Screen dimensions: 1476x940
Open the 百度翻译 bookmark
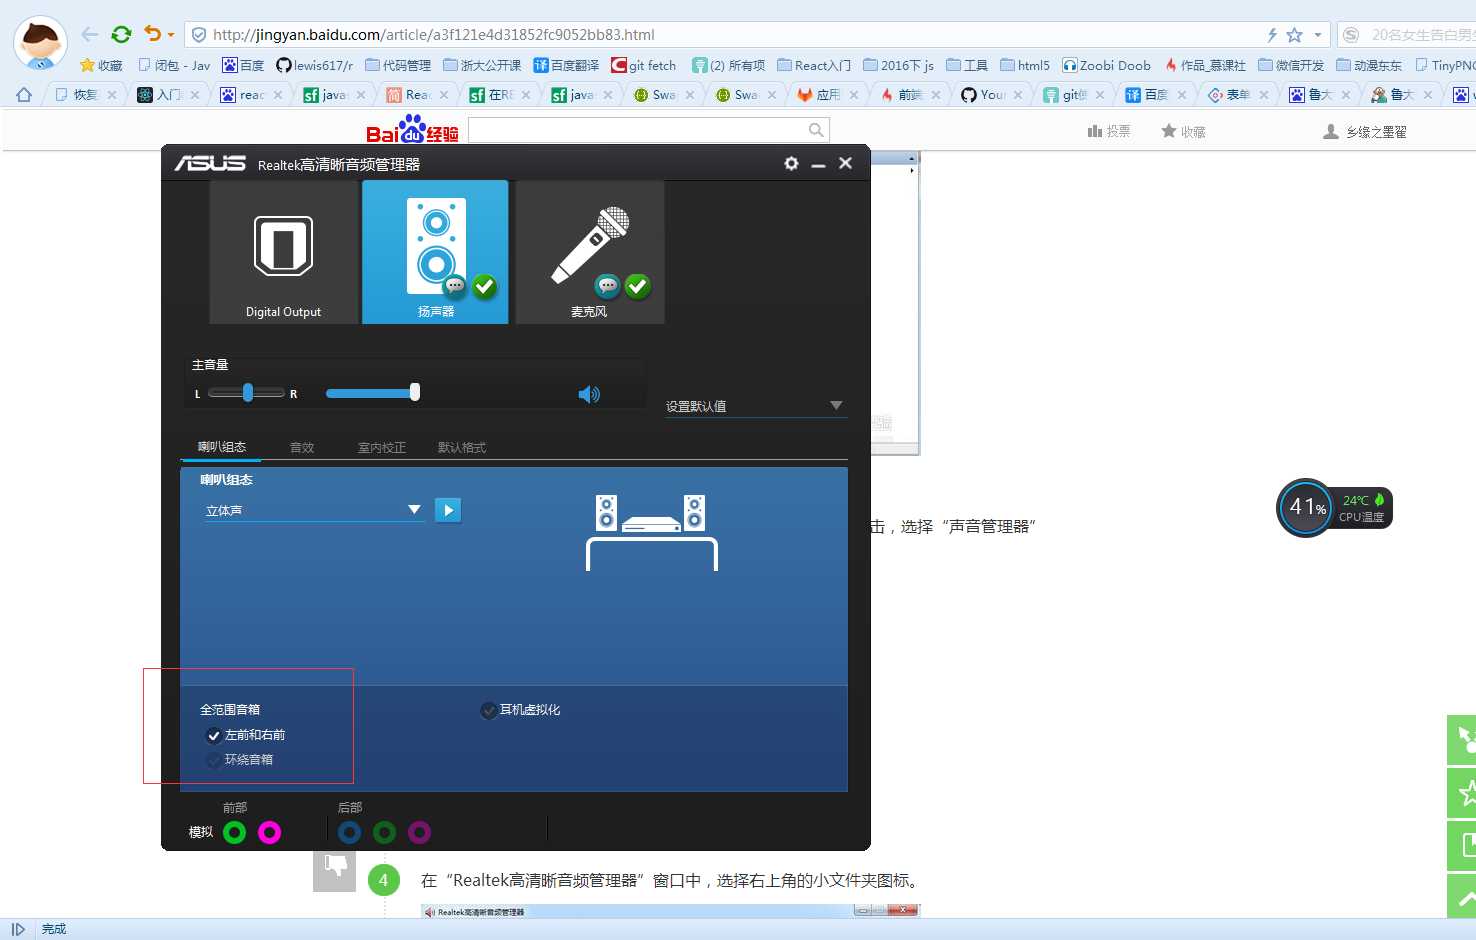tap(566, 65)
